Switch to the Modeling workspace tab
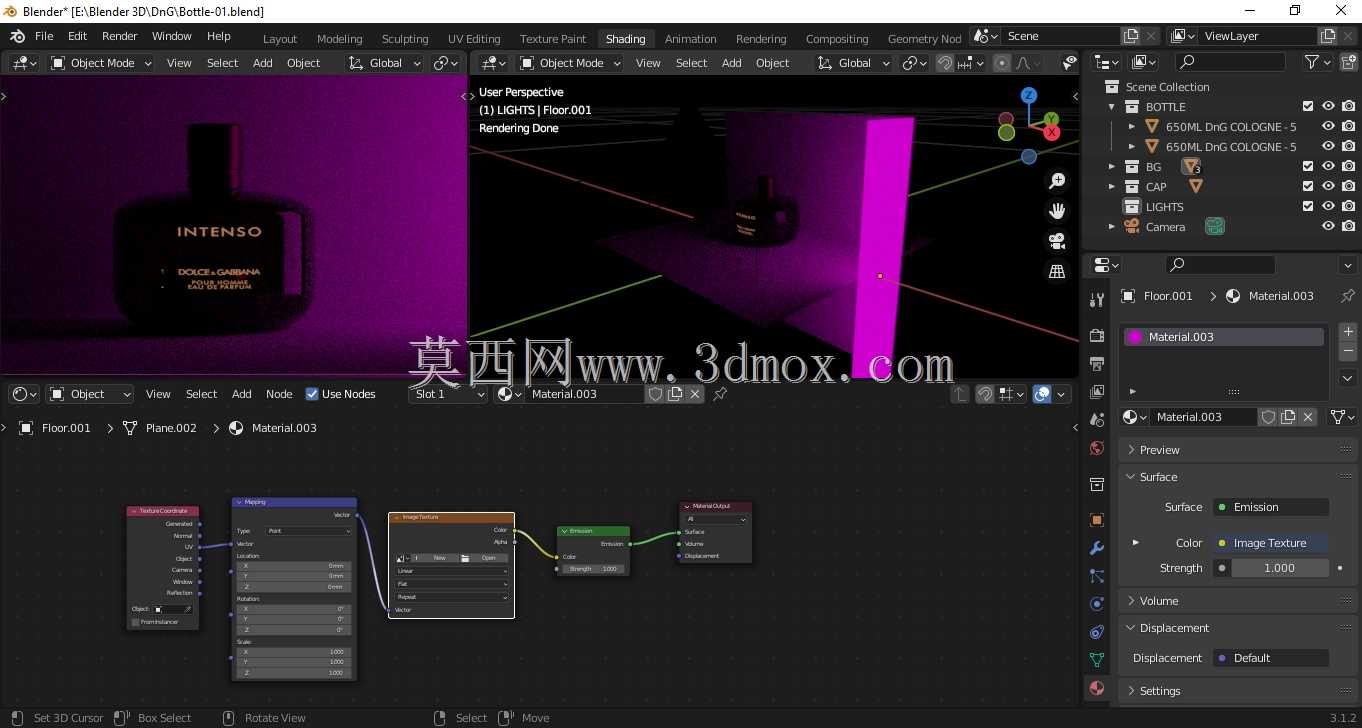This screenshot has height=728, width=1362. (340, 39)
